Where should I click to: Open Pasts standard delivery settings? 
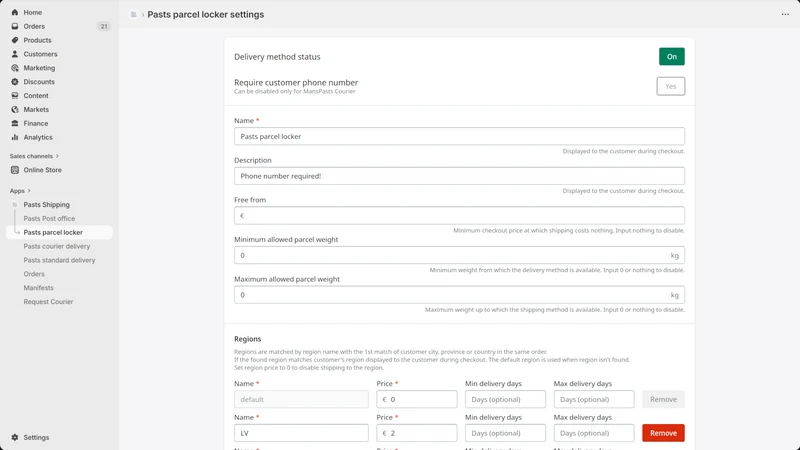coord(59,260)
